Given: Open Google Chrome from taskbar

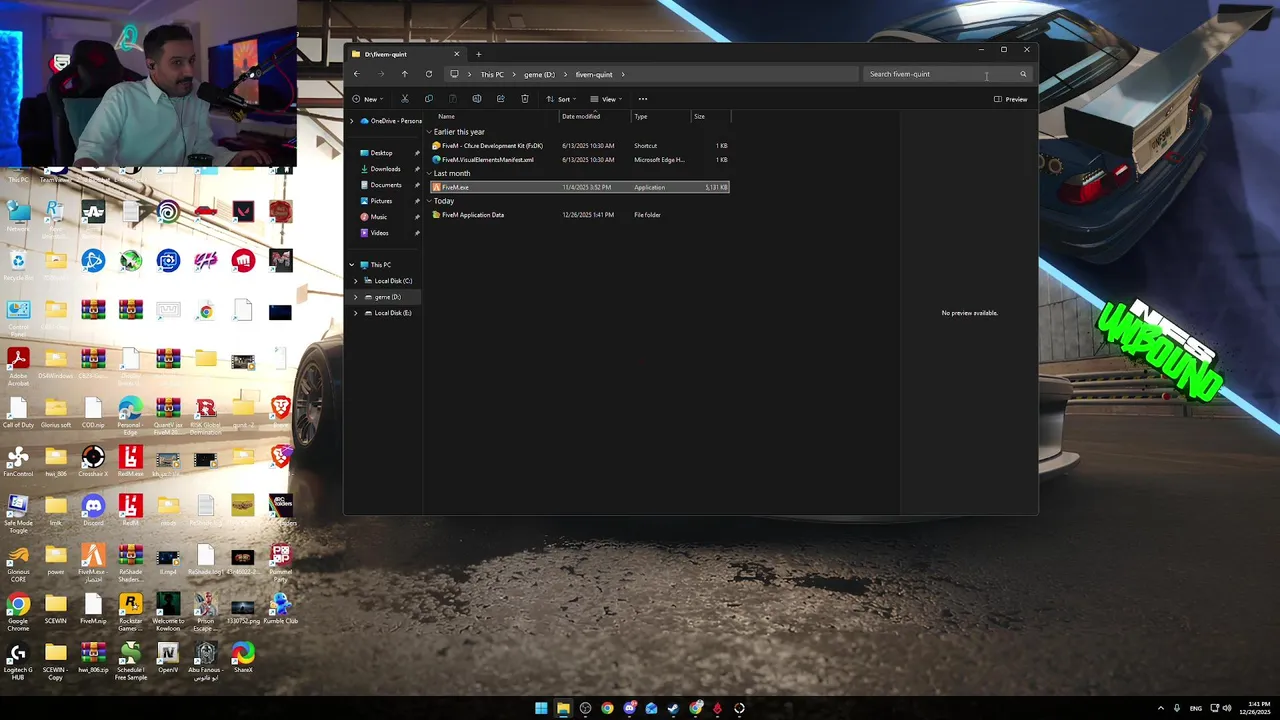Looking at the screenshot, I should (607, 708).
